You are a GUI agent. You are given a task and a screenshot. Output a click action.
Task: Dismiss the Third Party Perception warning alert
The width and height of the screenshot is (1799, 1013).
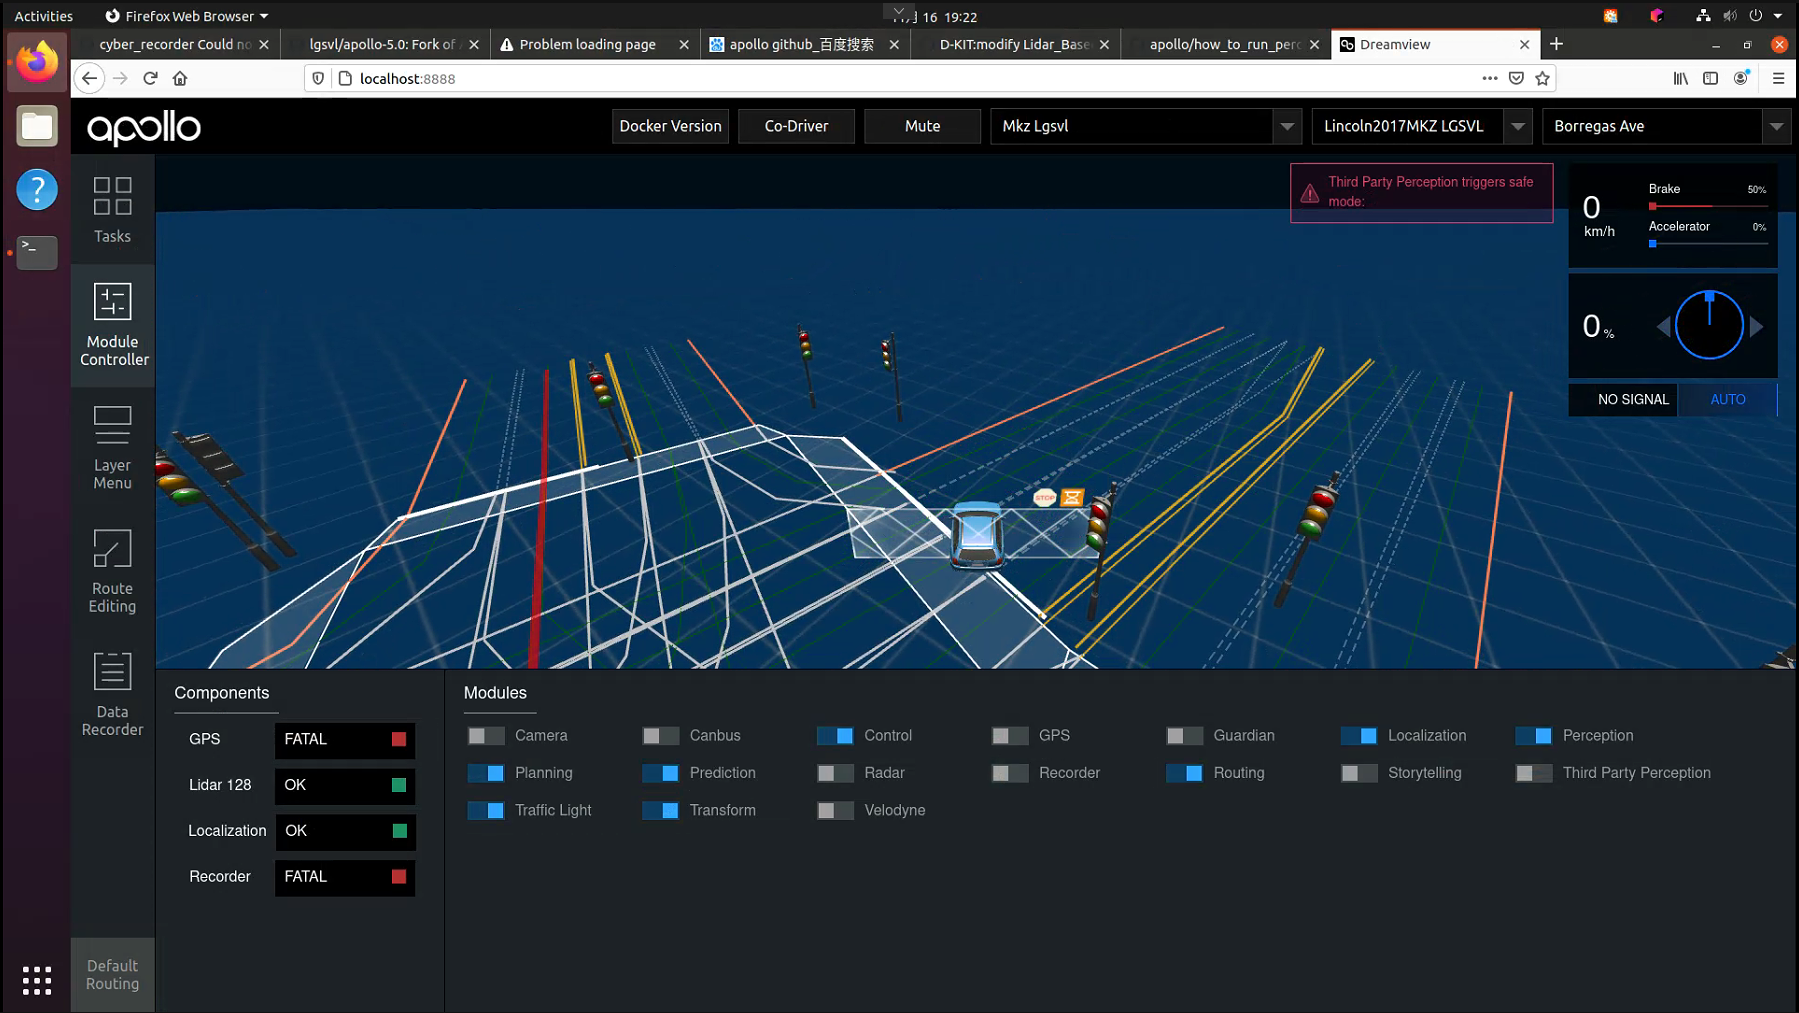click(x=1421, y=192)
